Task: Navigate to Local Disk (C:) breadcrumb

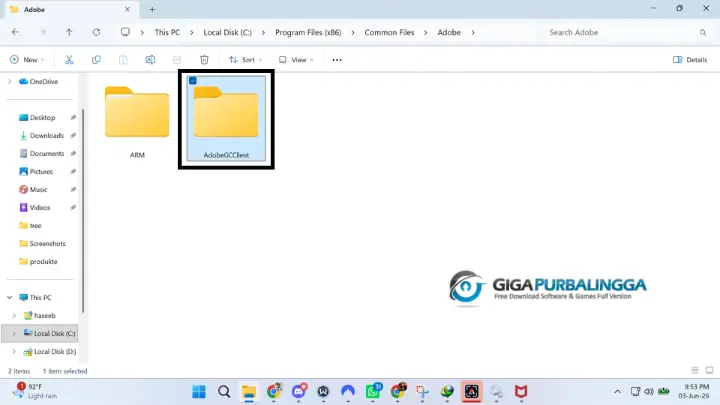Action: click(227, 33)
